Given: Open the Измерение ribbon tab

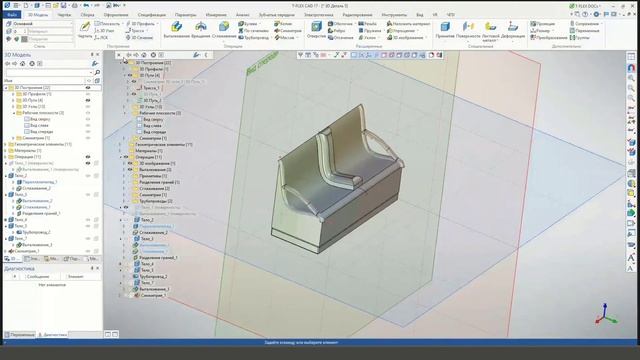Looking at the screenshot, I should coord(216,15).
